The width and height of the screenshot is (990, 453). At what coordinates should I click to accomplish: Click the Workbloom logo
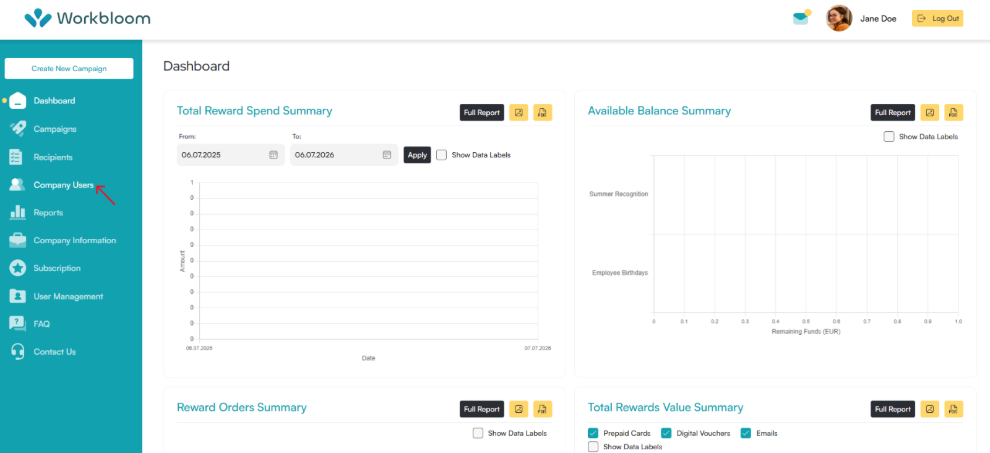[x=87, y=18]
